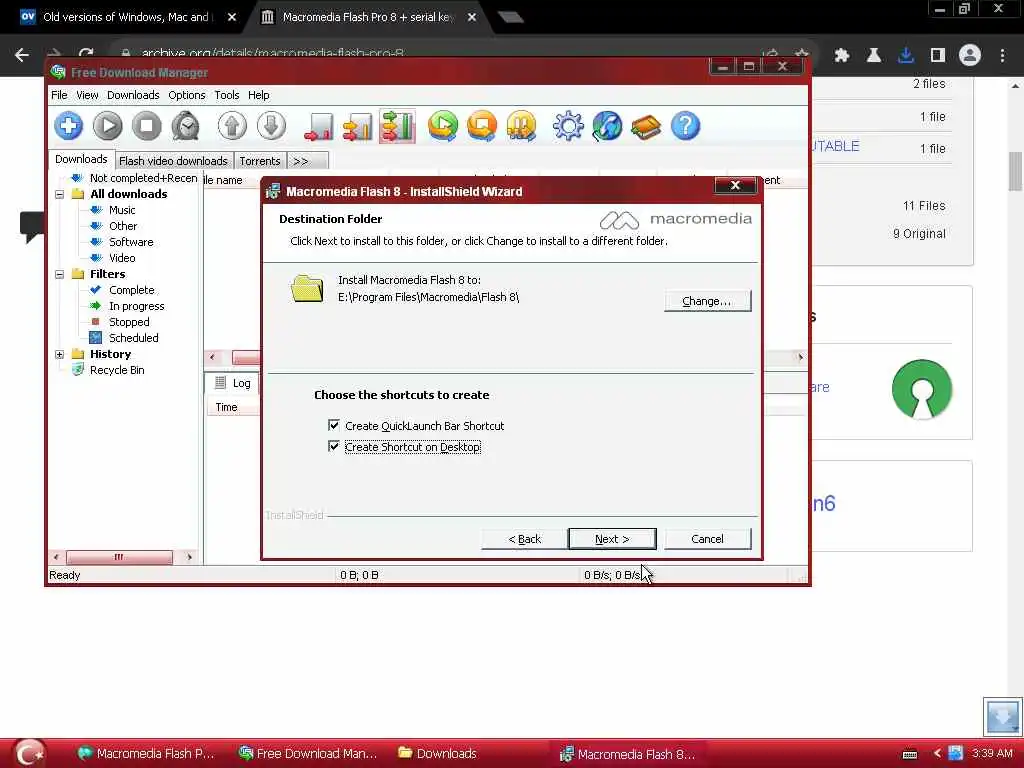Screen dimensions: 1024x768
Task: Switch to the Old versions of Windows tab
Action: [x=128, y=17]
